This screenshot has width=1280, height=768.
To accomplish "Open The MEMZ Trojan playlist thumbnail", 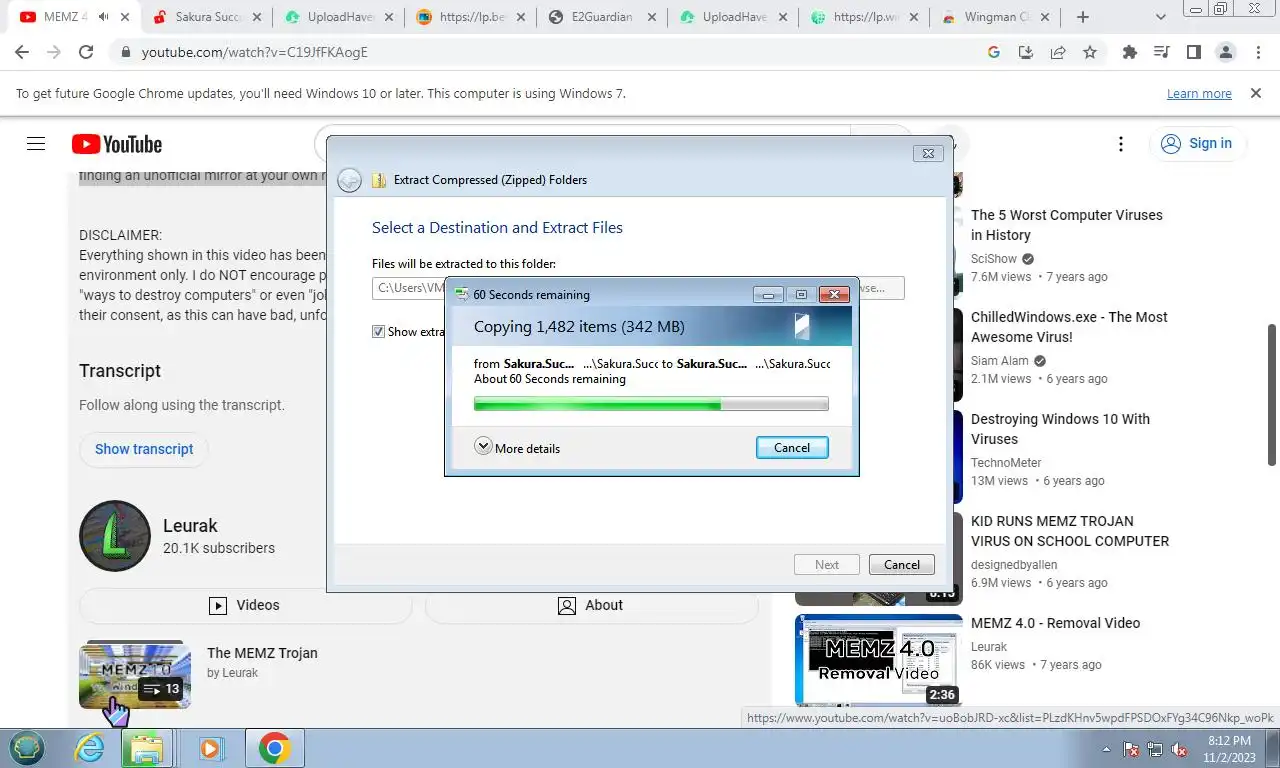I will point(135,675).
